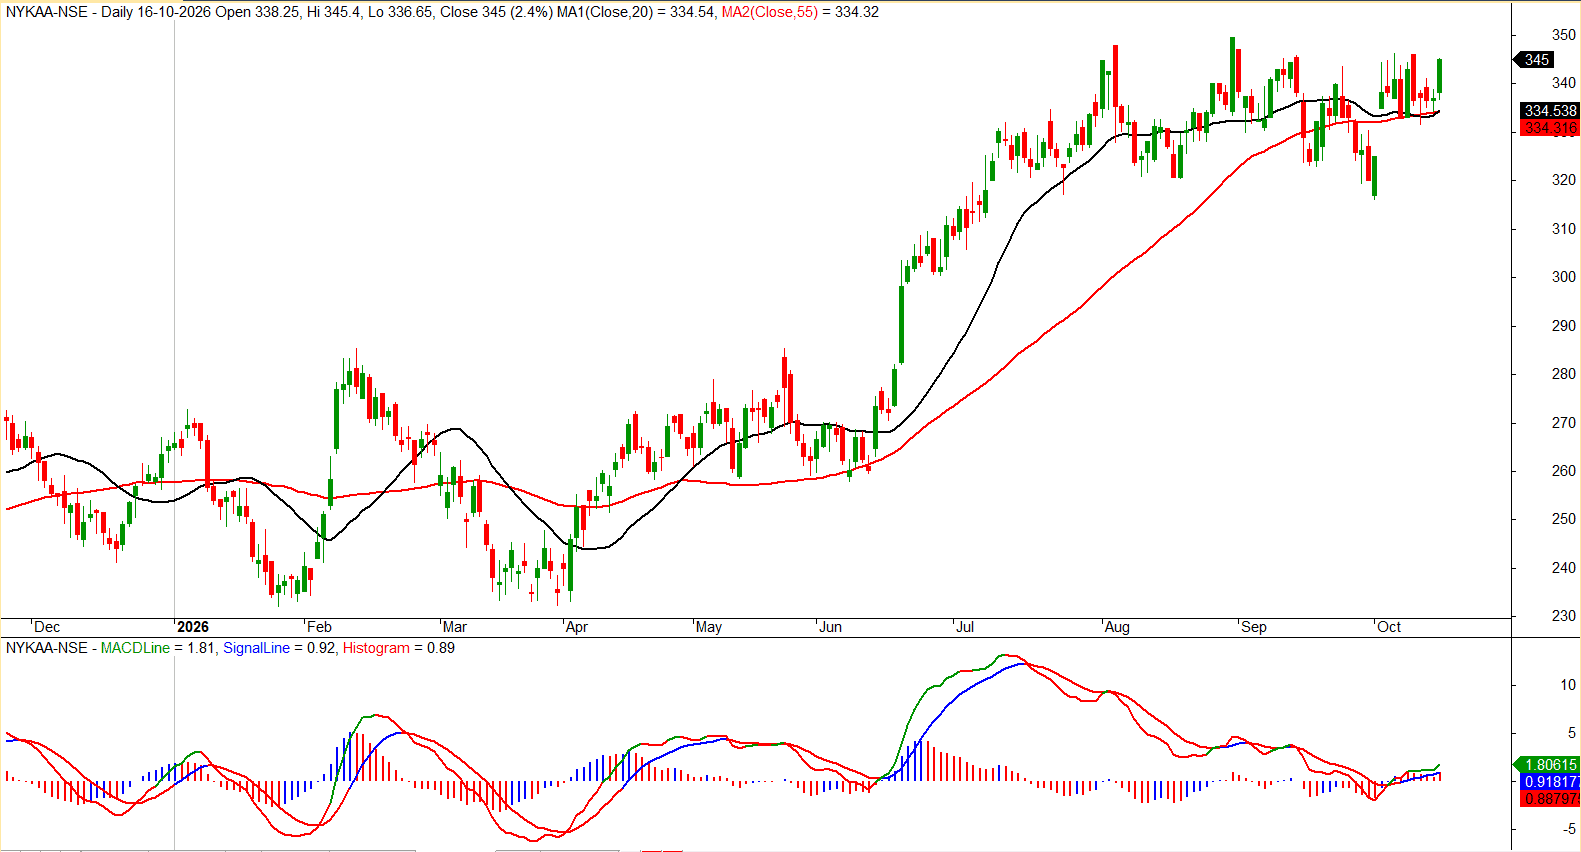Viewport: 1581px width, 852px height.
Task: Click the Sep label on the time axis
Action: click(1254, 627)
